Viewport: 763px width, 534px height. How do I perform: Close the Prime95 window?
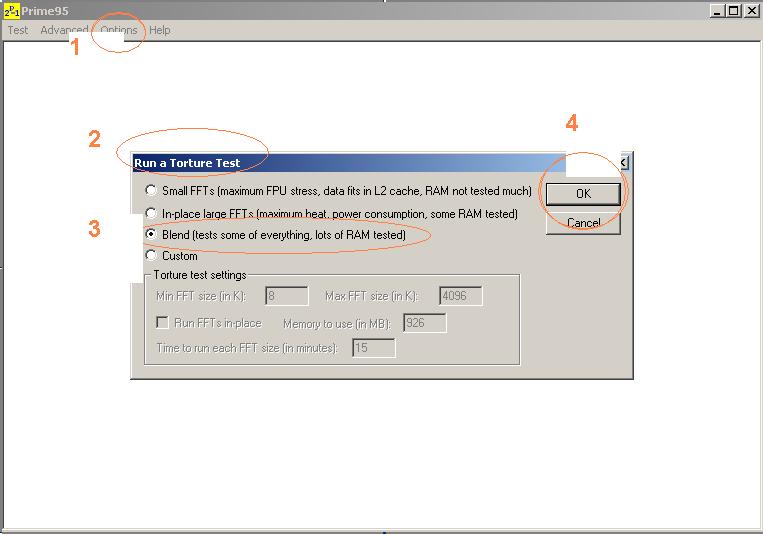pos(751,11)
